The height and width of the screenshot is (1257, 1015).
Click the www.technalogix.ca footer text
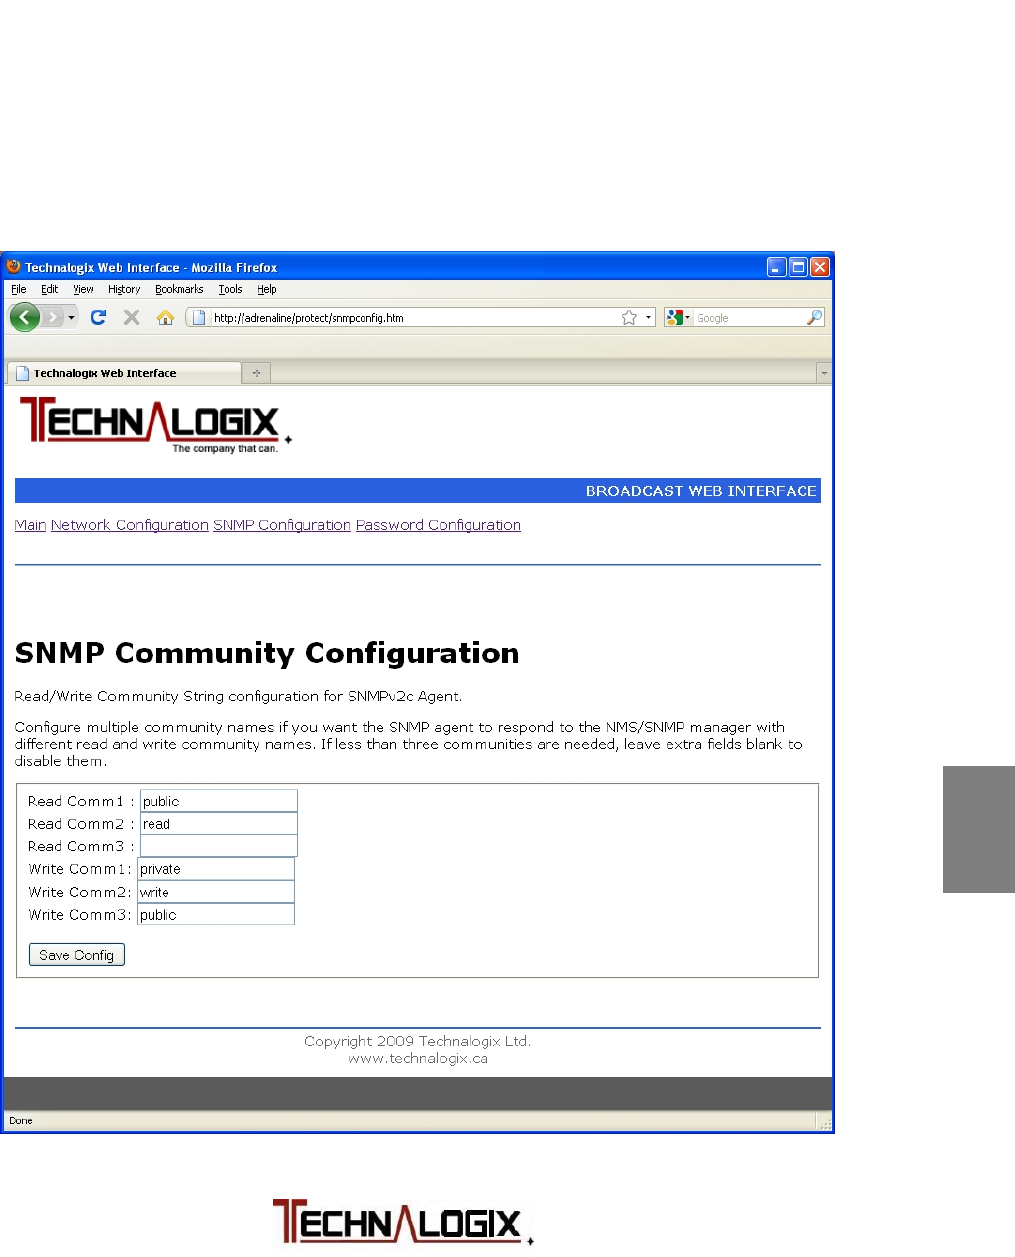(418, 1058)
